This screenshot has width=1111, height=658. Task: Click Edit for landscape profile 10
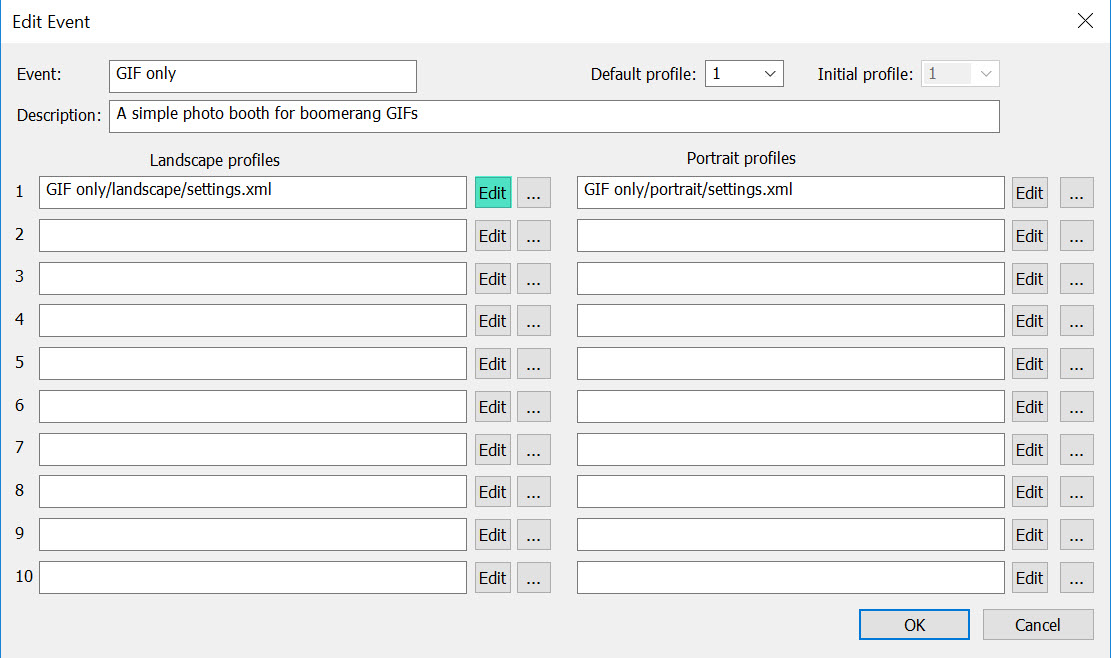[x=492, y=578]
